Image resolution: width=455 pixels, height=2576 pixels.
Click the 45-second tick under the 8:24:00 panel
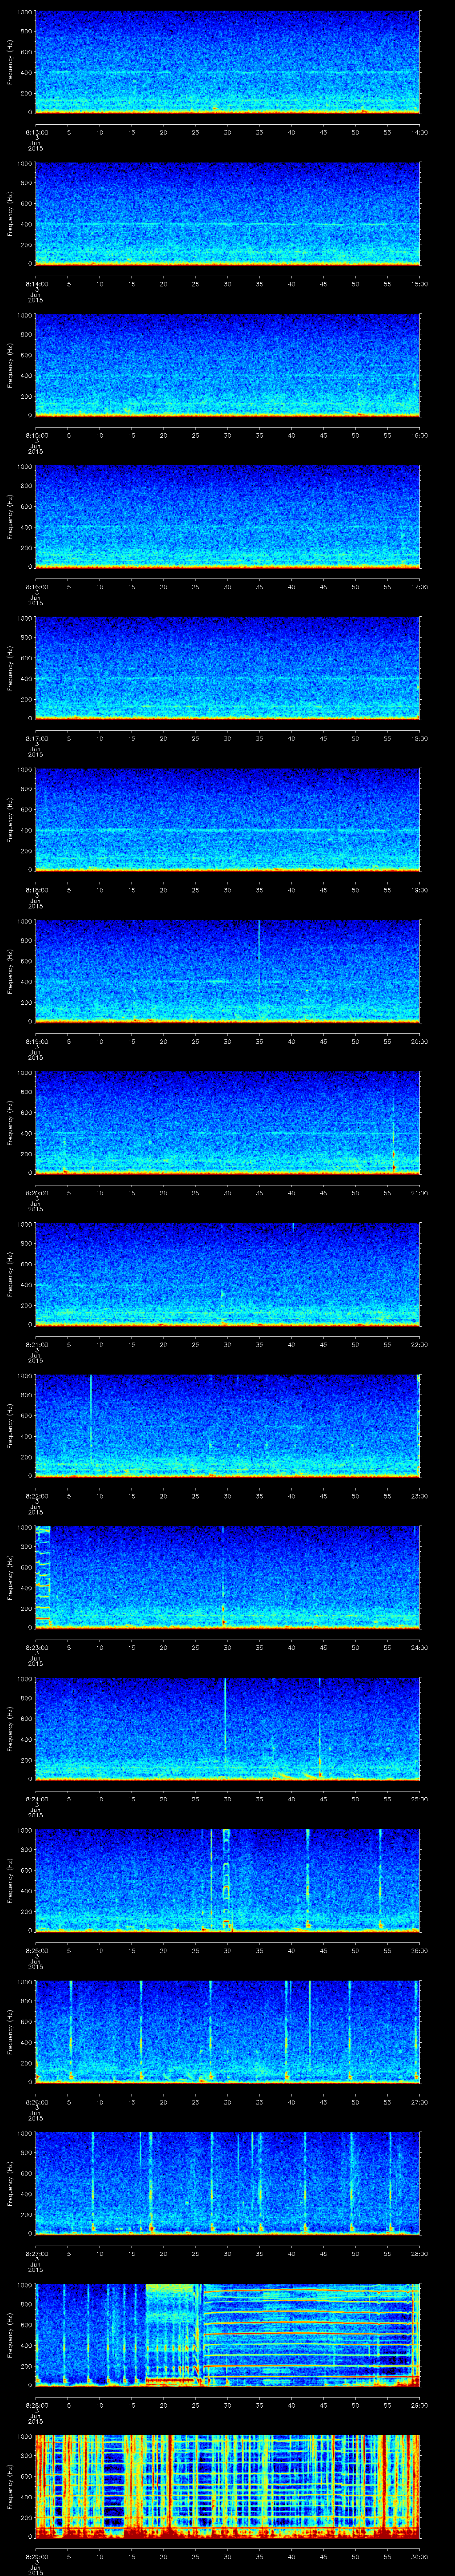[x=323, y=1798]
